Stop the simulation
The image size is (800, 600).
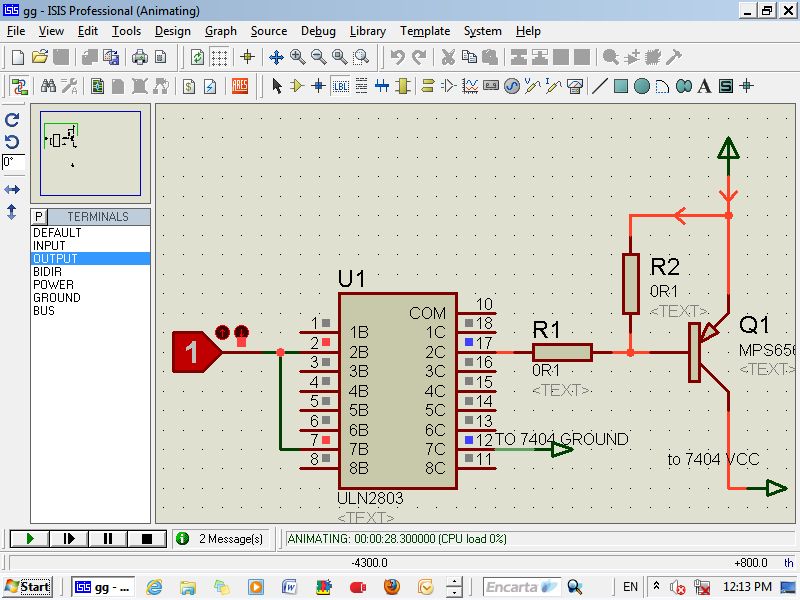147,538
